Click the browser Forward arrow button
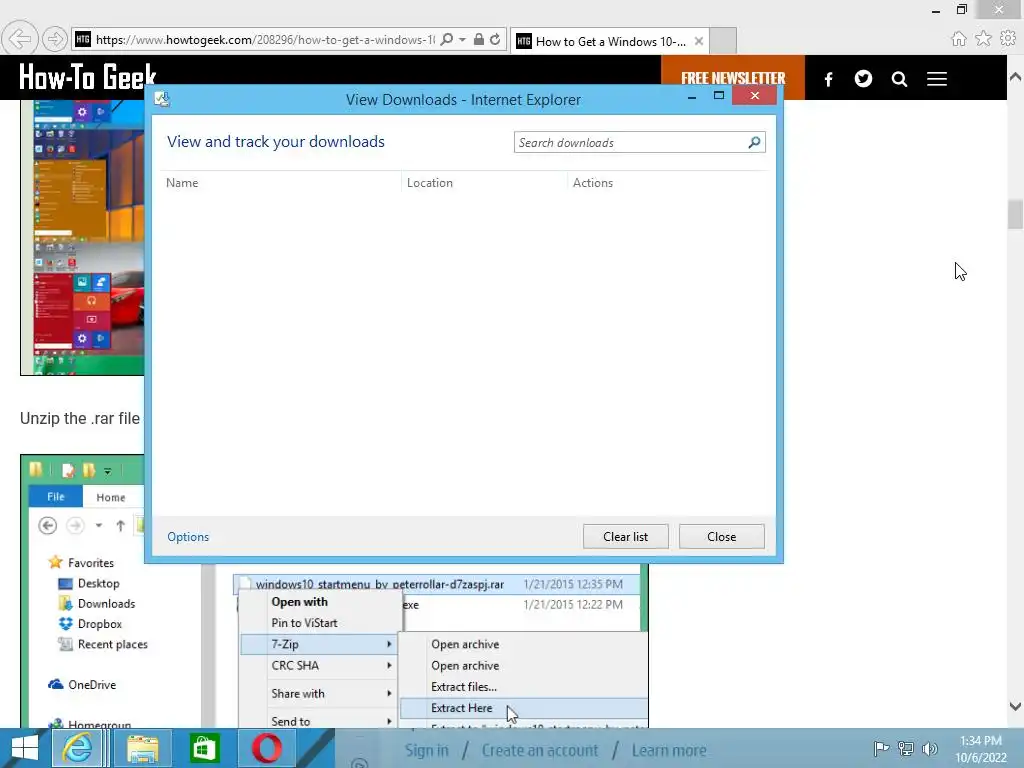Image resolution: width=1024 pixels, height=768 pixels. (55, 39)
